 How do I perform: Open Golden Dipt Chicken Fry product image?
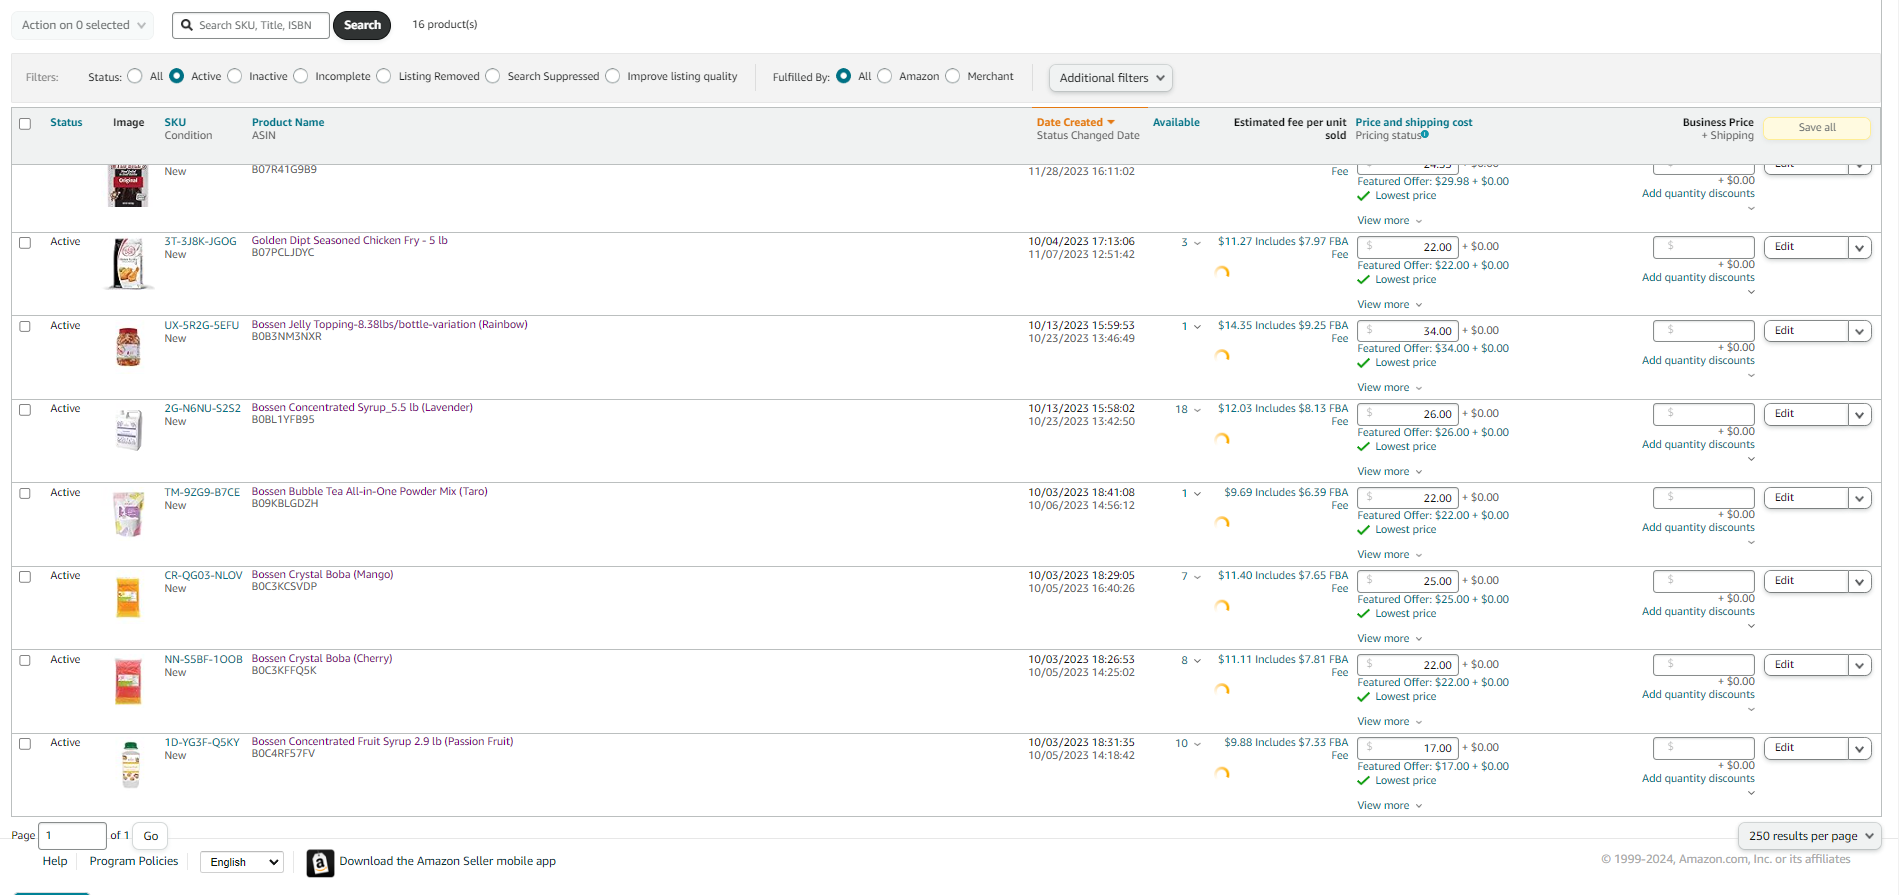pos(129,264)
